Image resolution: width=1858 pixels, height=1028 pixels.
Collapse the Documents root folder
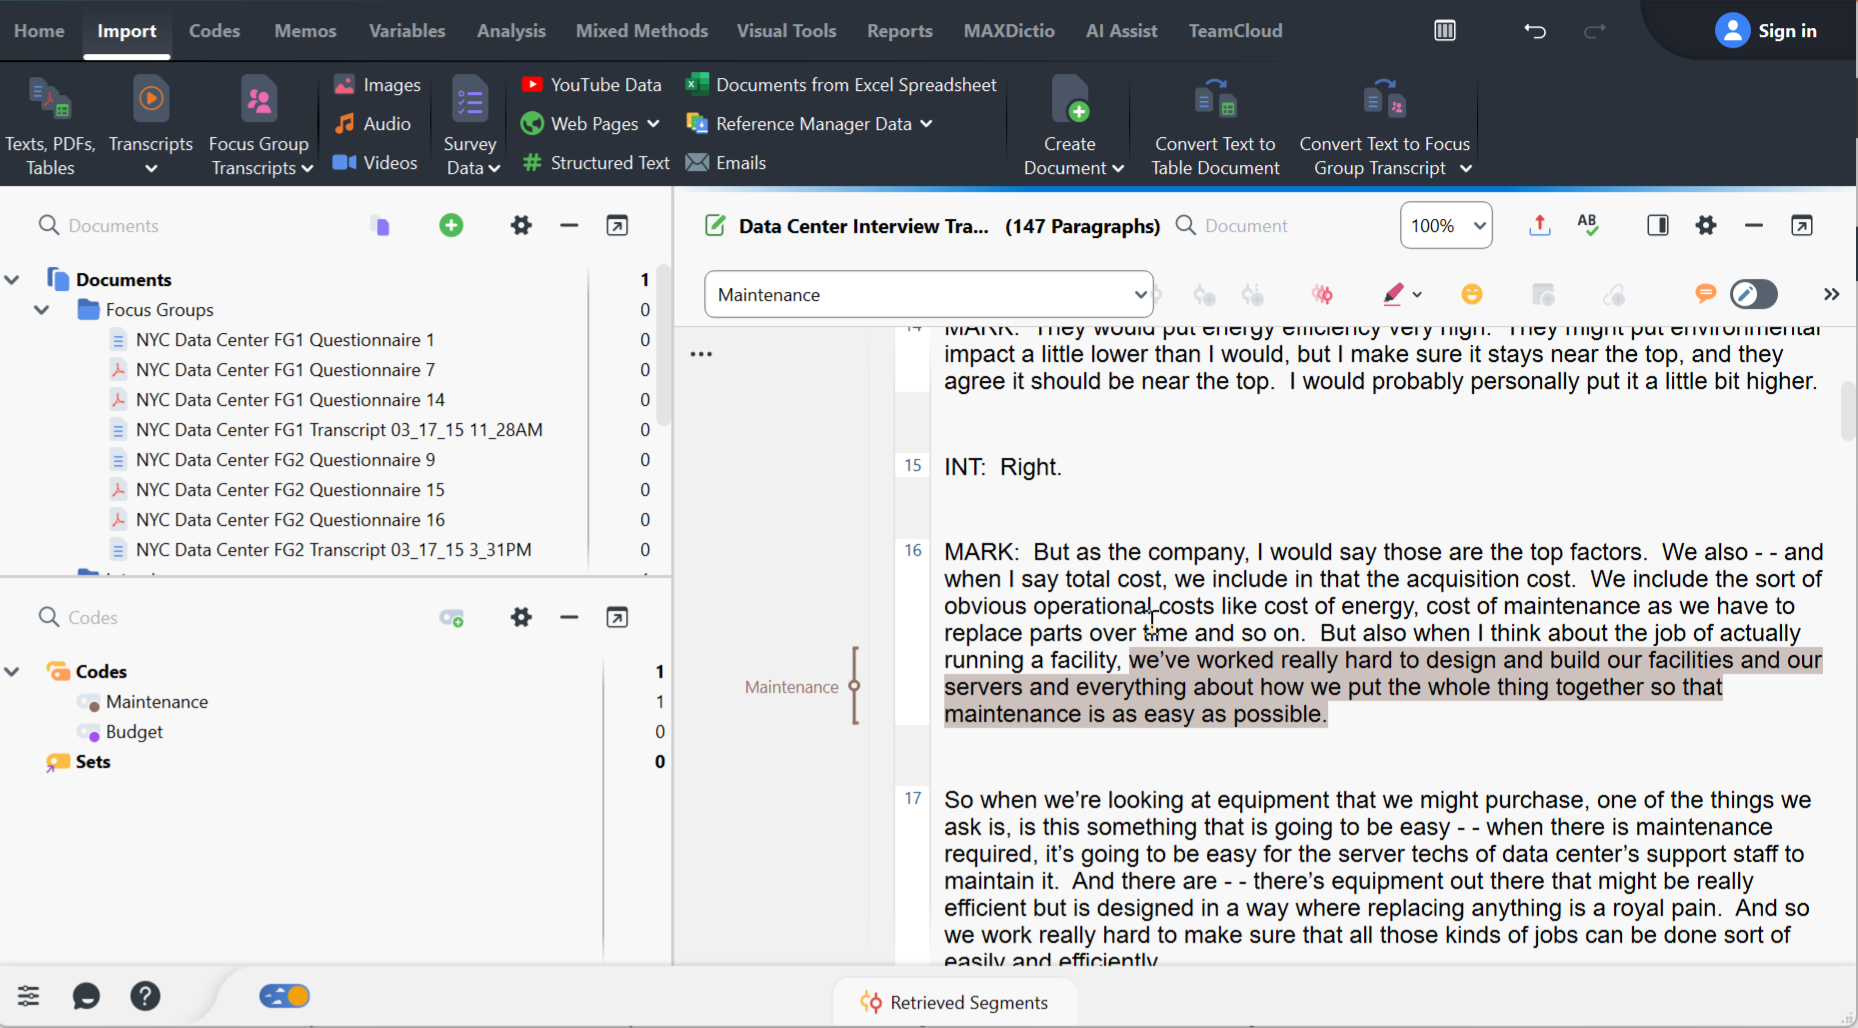click(12, 280)
